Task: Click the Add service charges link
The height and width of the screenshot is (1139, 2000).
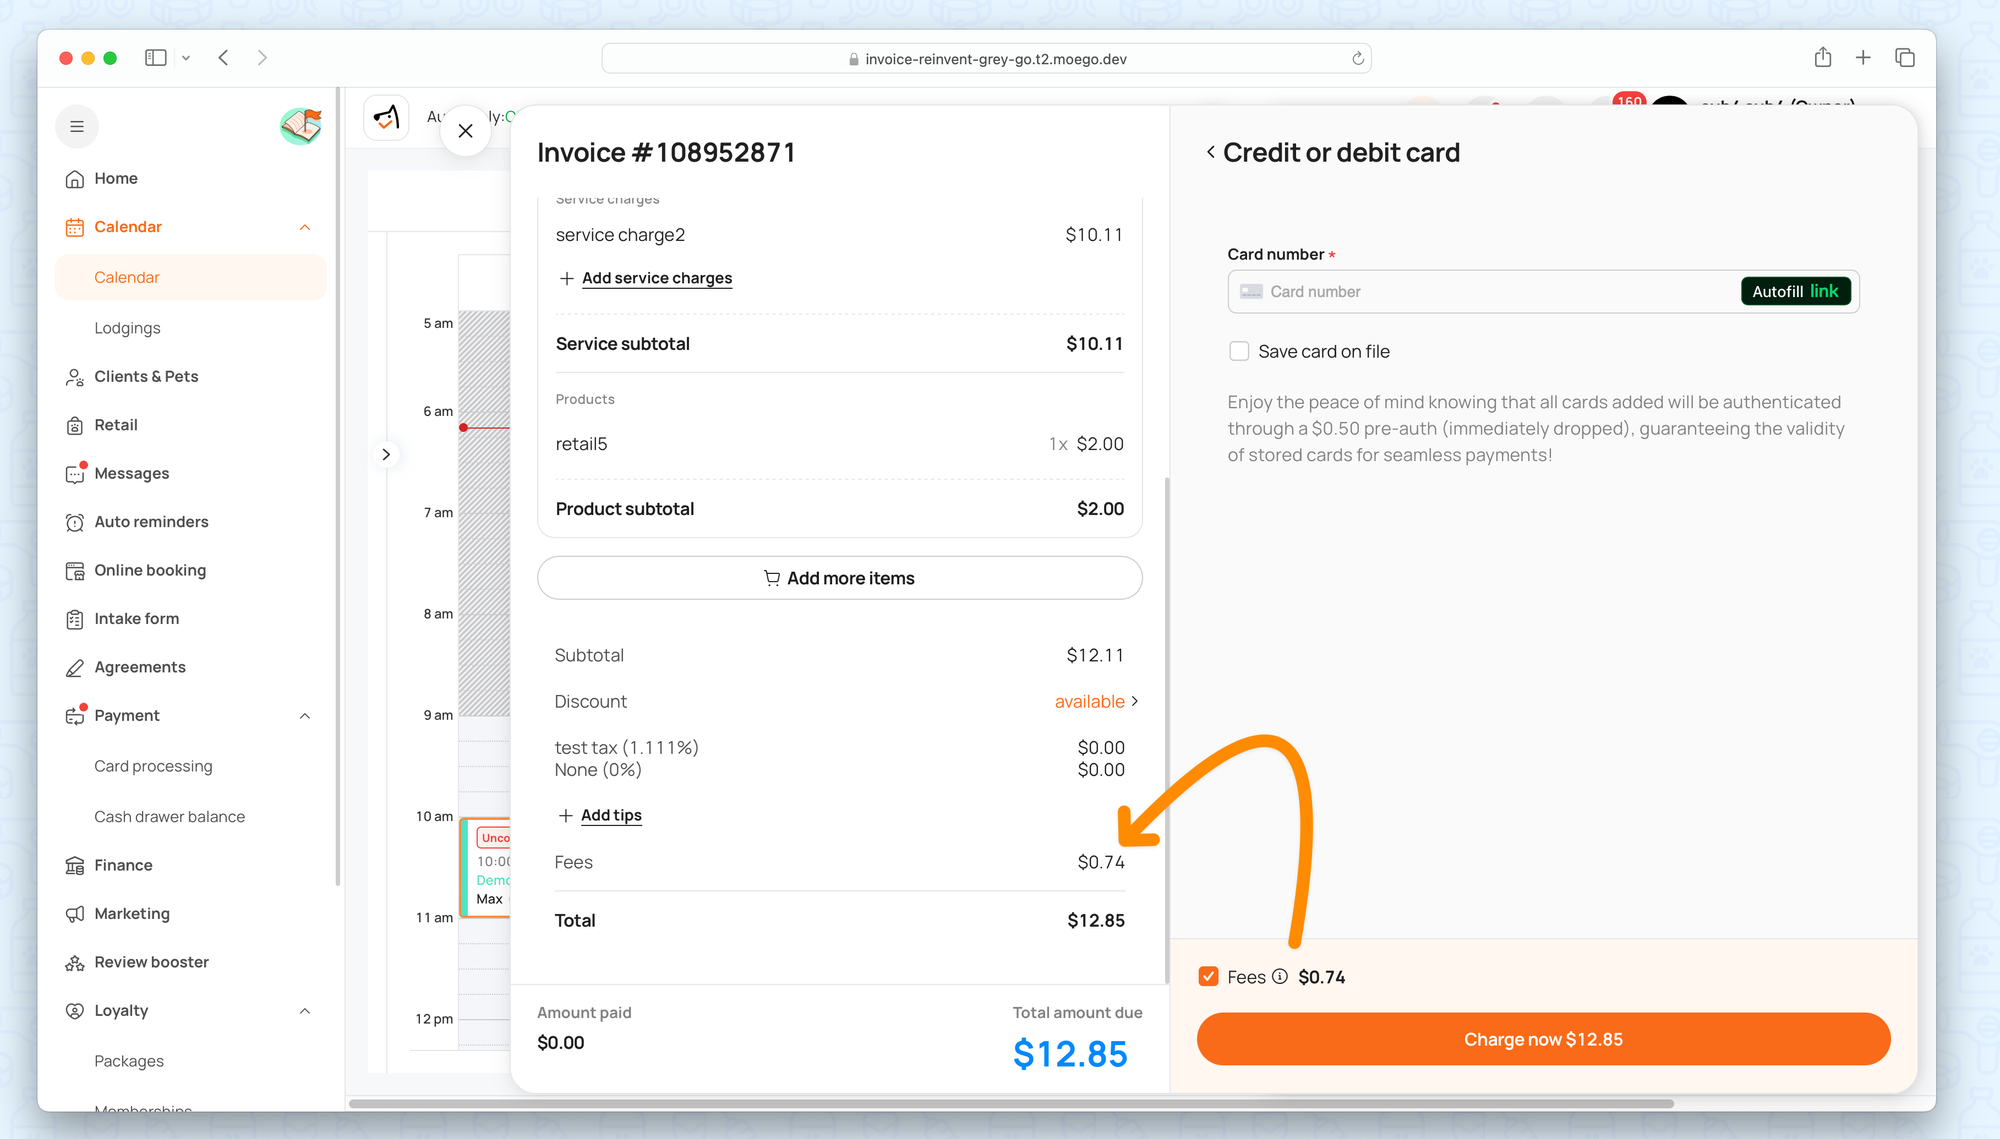Action: click(656, 278)
